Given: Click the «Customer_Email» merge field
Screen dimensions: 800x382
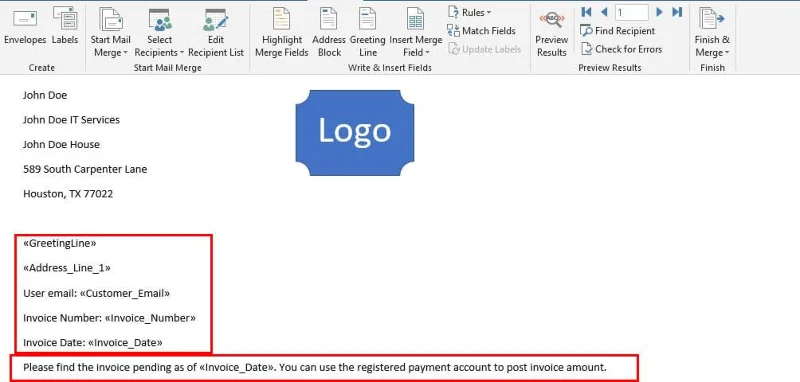Looking at the screenshot, I should point(124,293).
